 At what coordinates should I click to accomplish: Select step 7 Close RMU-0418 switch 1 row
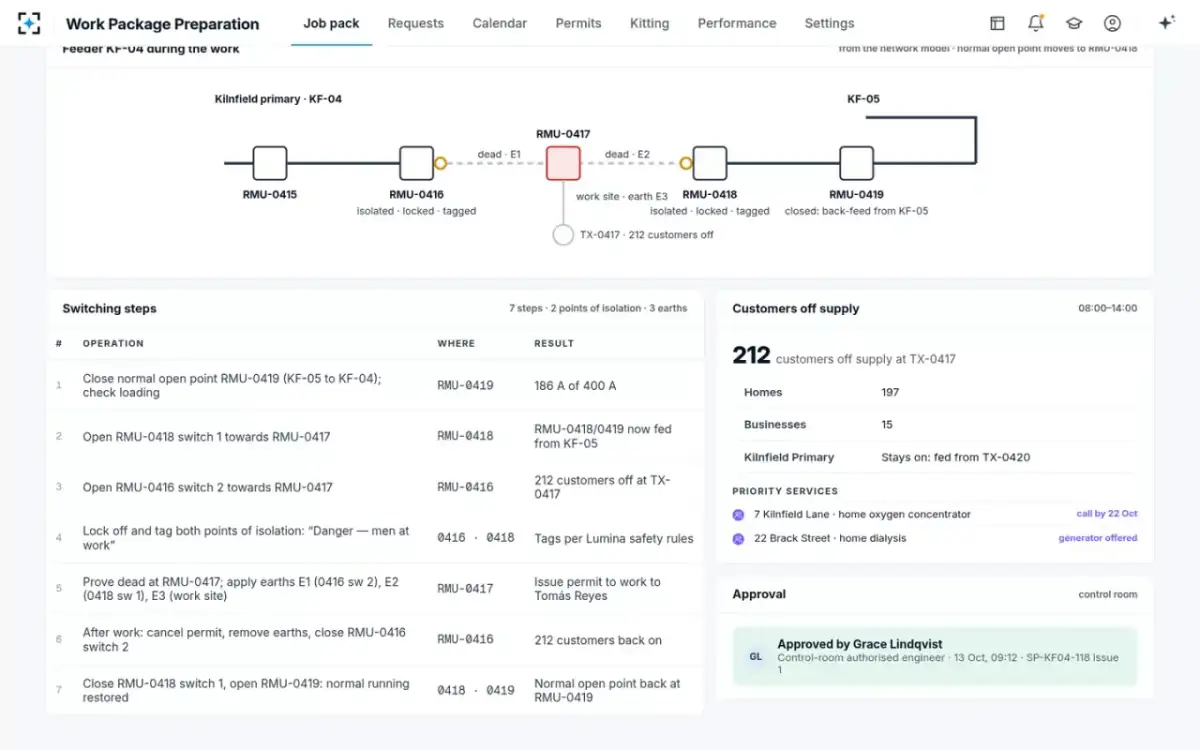pyautogui.click(x=375, y=690)
